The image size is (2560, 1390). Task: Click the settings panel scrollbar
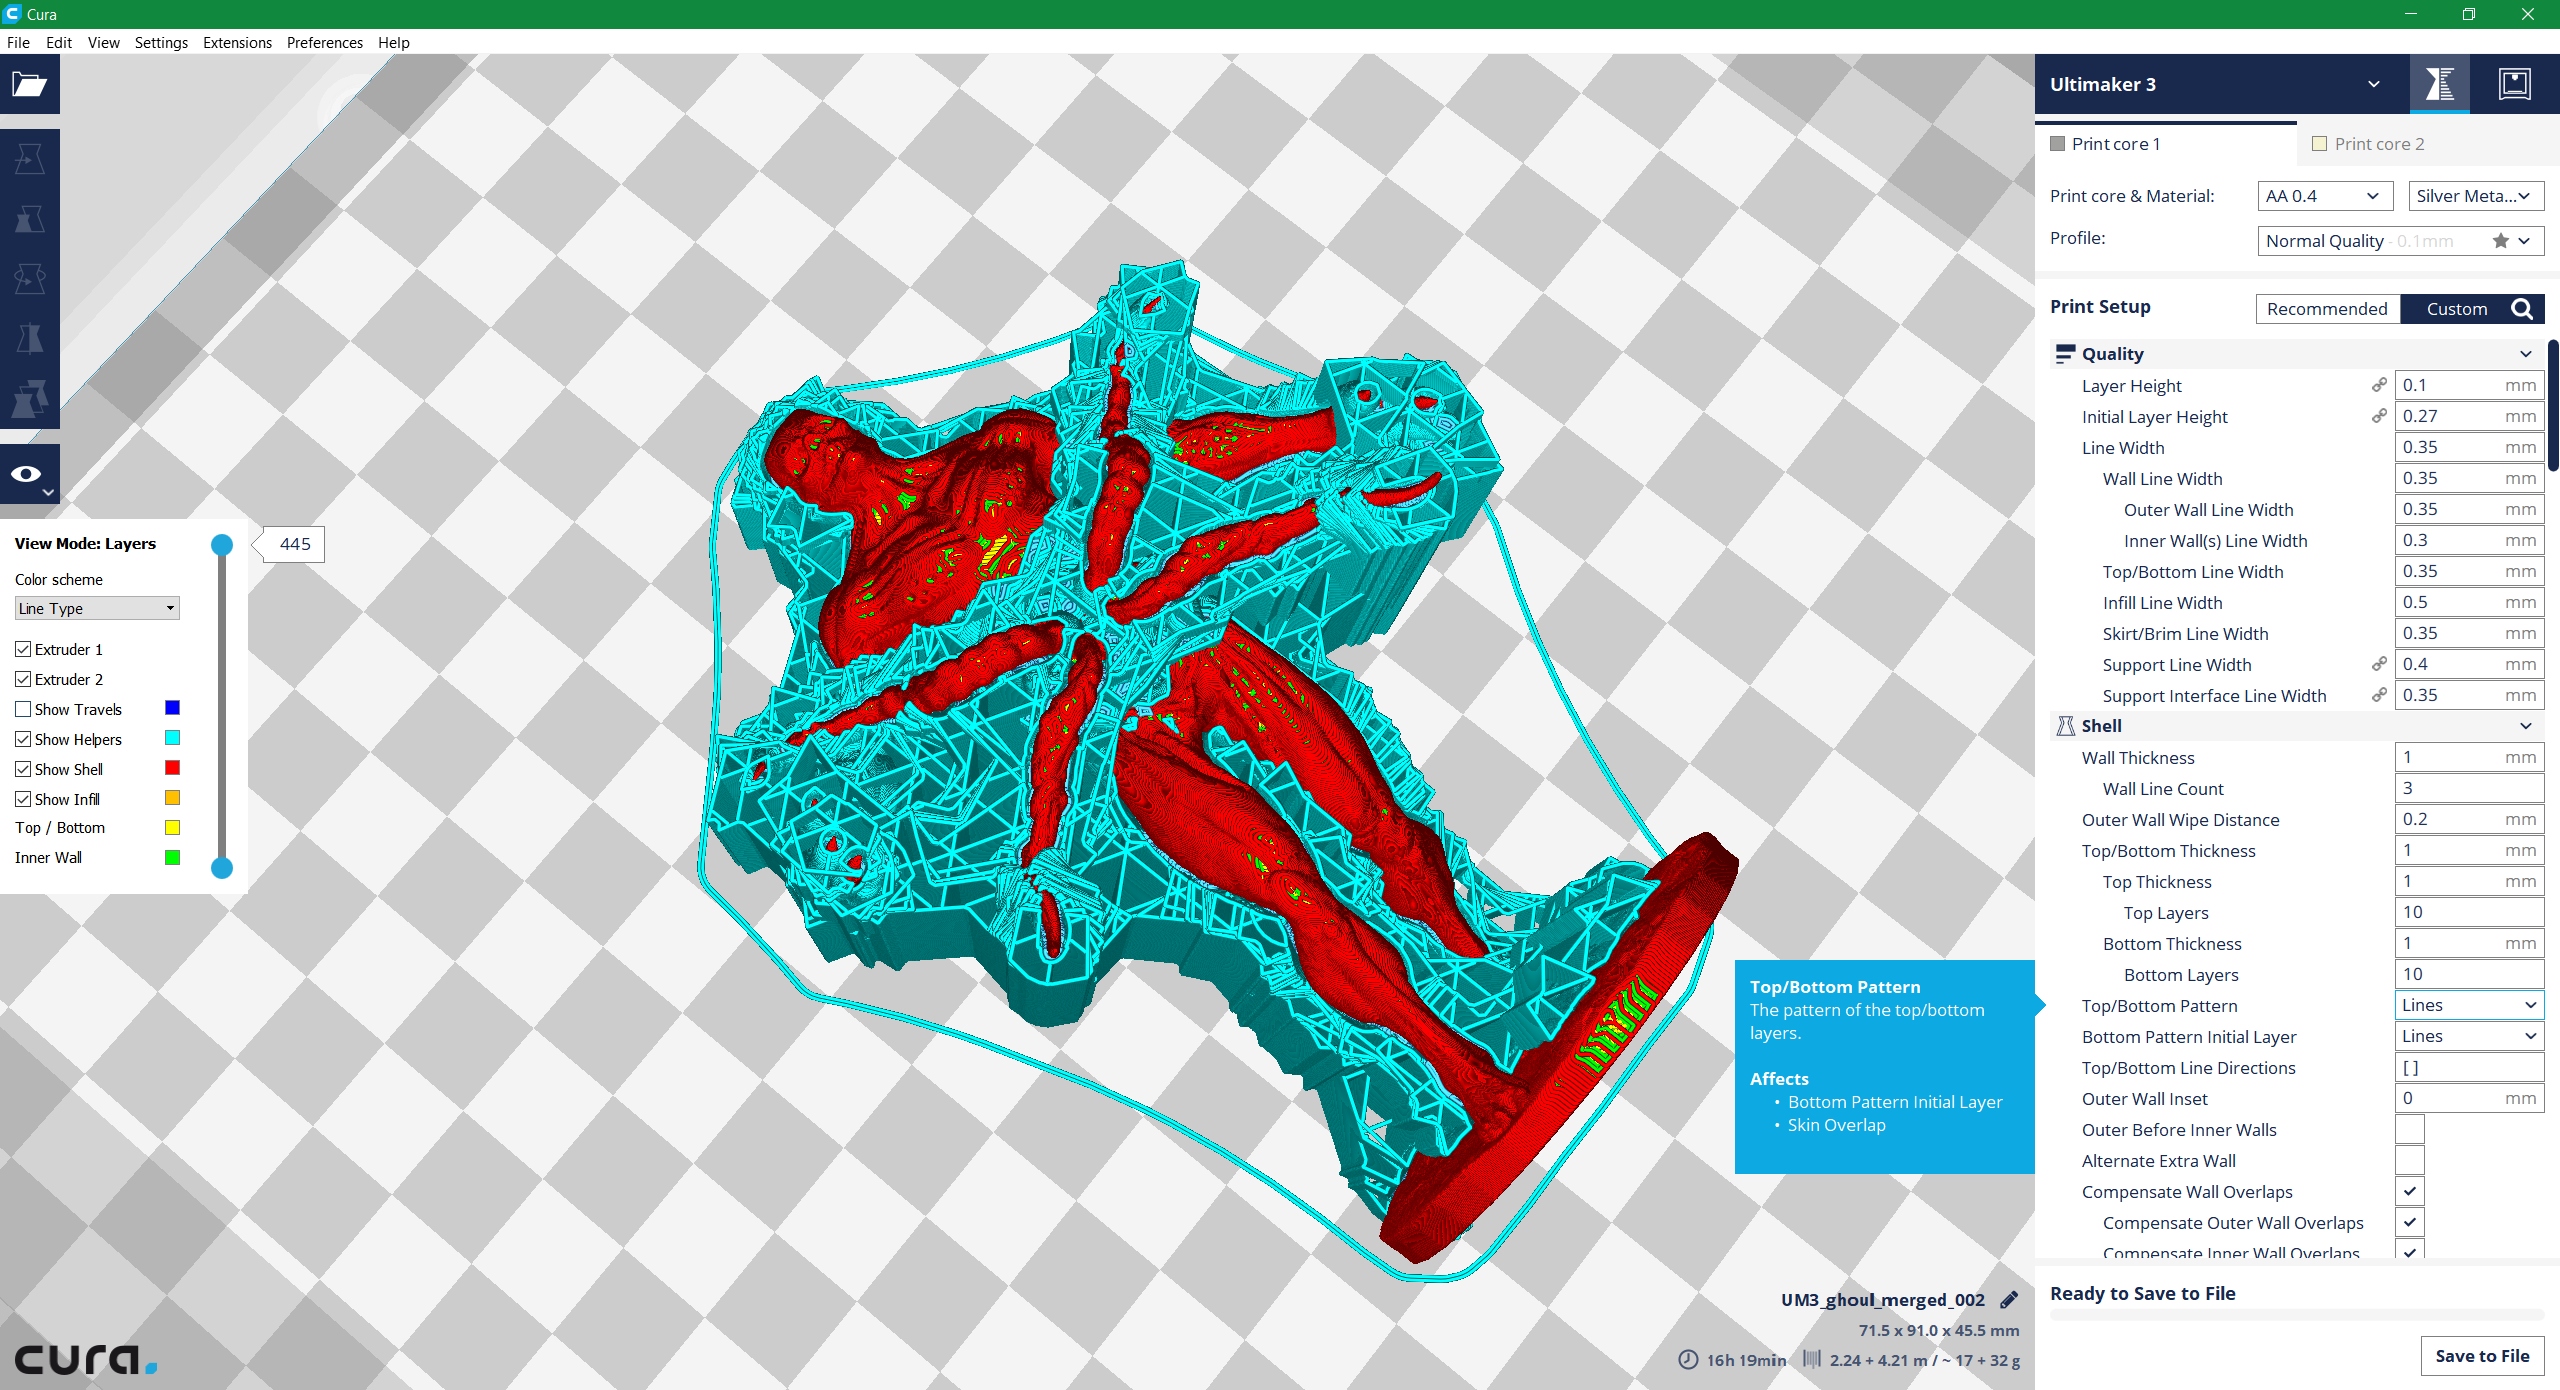click(2554, 405)
